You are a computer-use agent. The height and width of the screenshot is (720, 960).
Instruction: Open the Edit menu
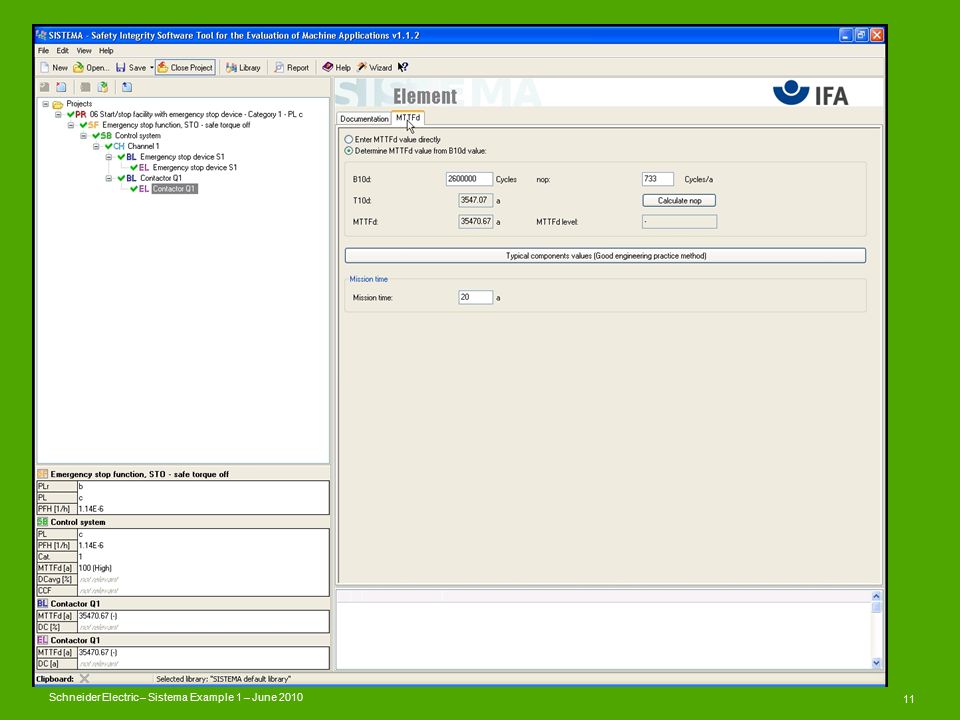click(62, 51)
